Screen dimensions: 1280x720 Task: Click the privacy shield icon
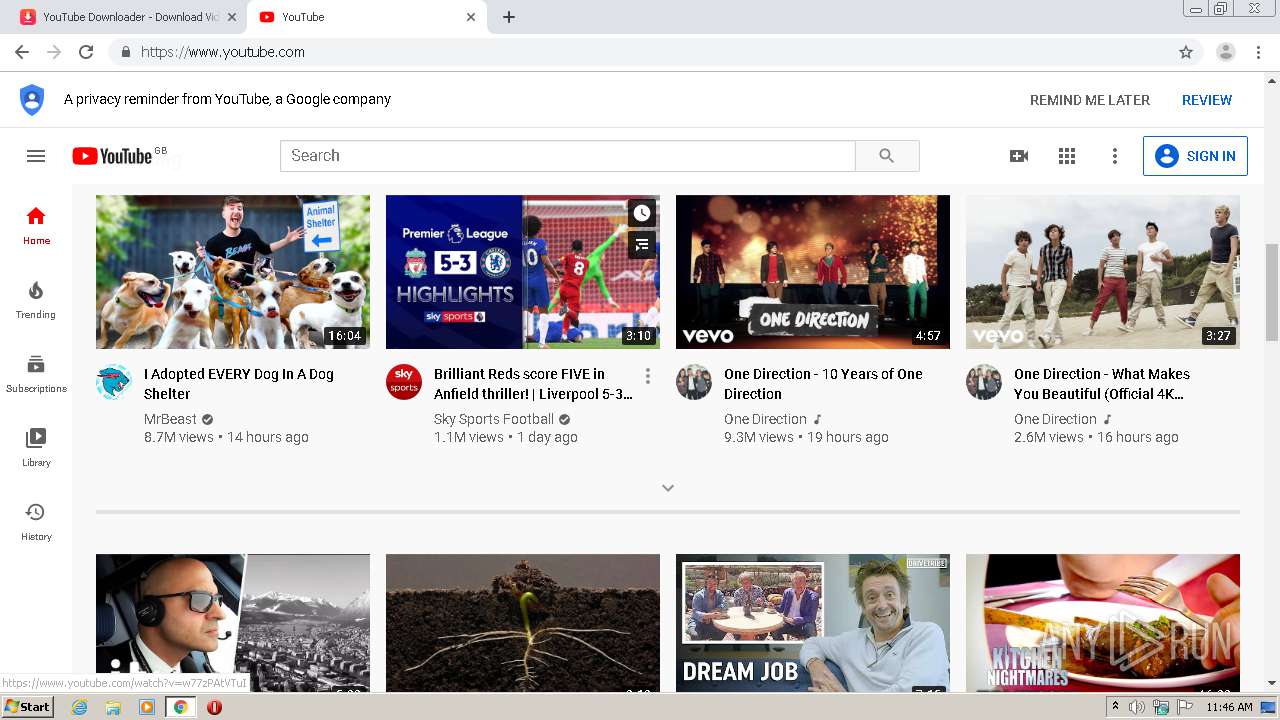[x=32, y=100]
